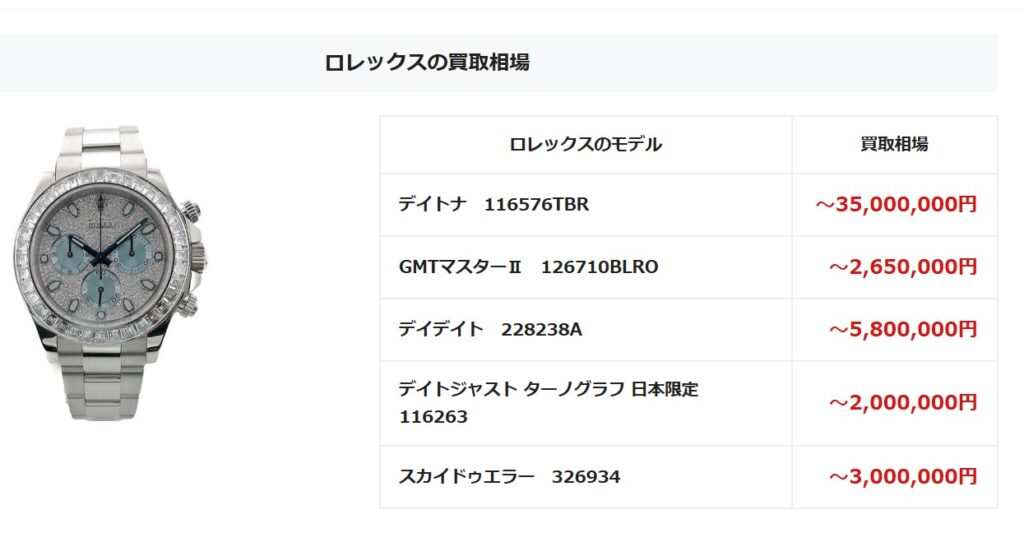
Task: Select the デイデイト 228238A model row
Action: 688,330
